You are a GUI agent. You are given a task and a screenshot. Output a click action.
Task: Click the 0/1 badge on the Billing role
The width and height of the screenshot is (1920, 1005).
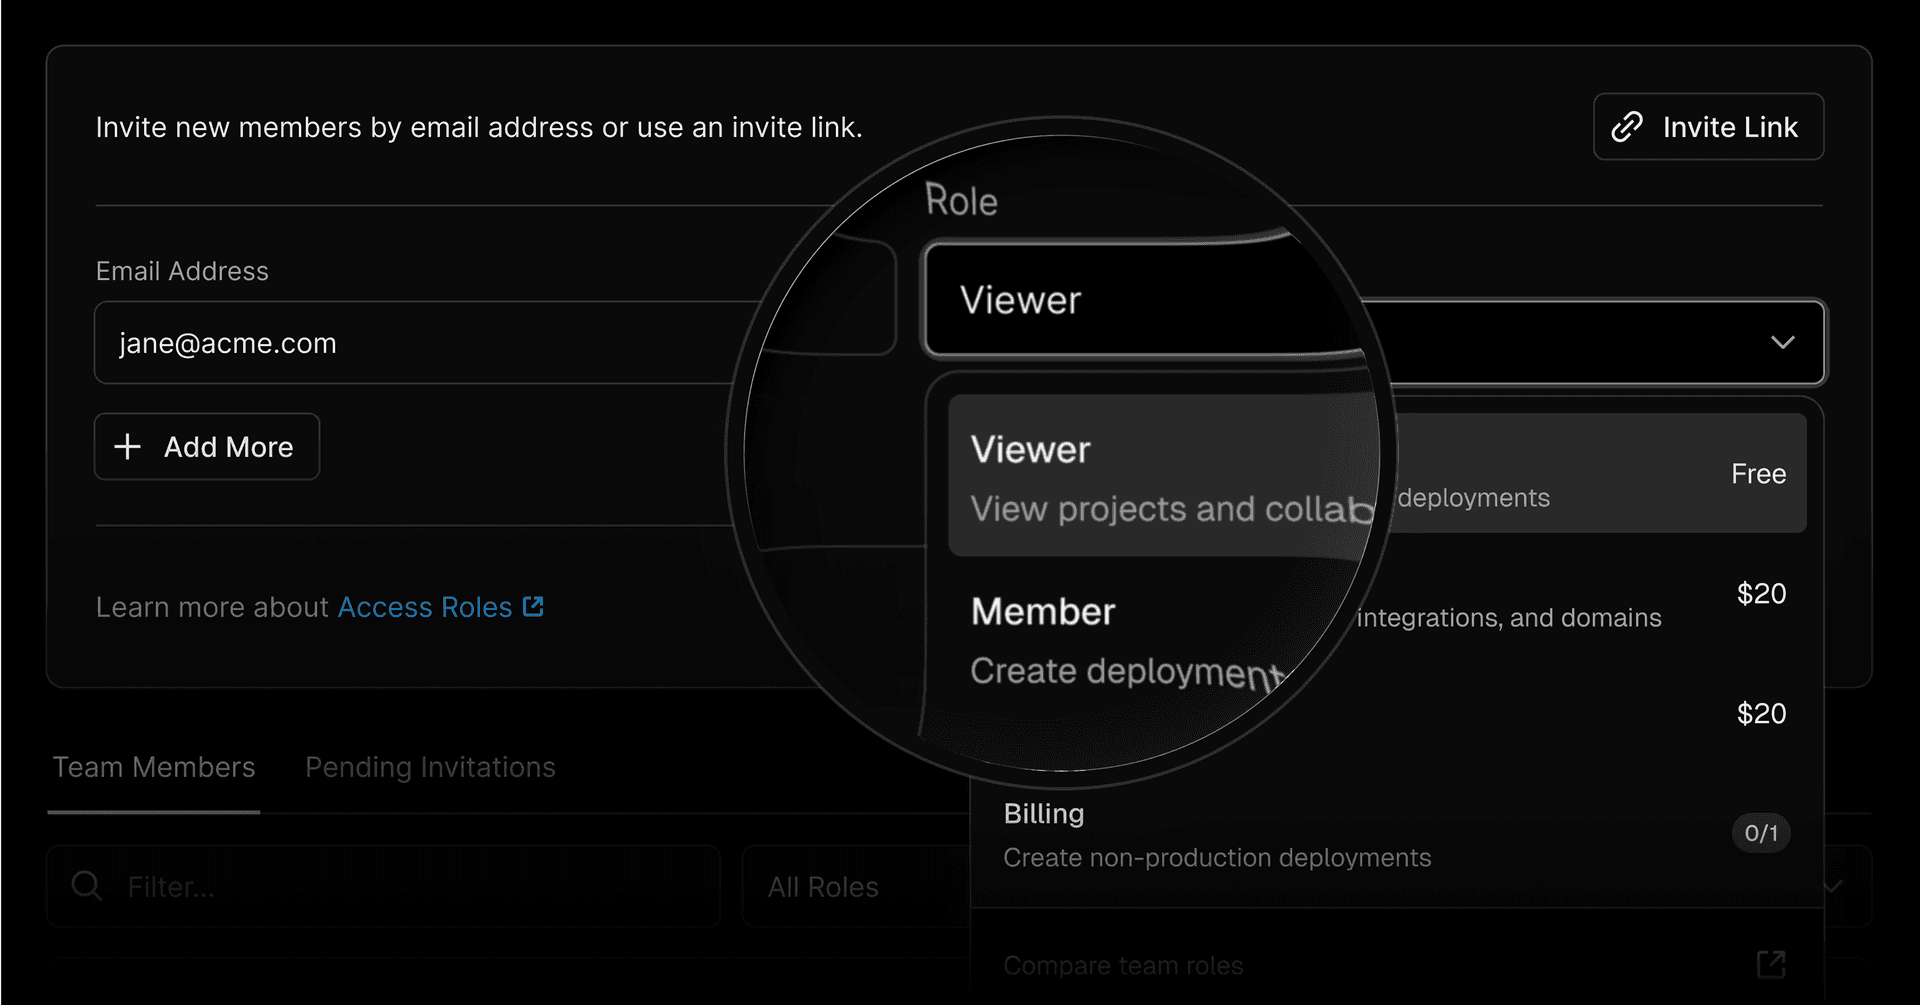click(x=1760, y=833)
